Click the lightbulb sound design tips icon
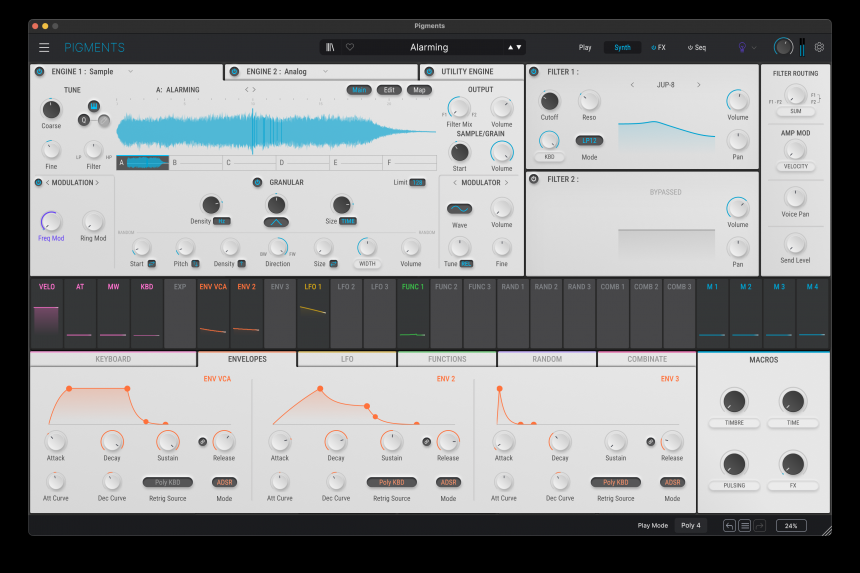The height and width of the screenshot is (573, 860). (743, 47)
